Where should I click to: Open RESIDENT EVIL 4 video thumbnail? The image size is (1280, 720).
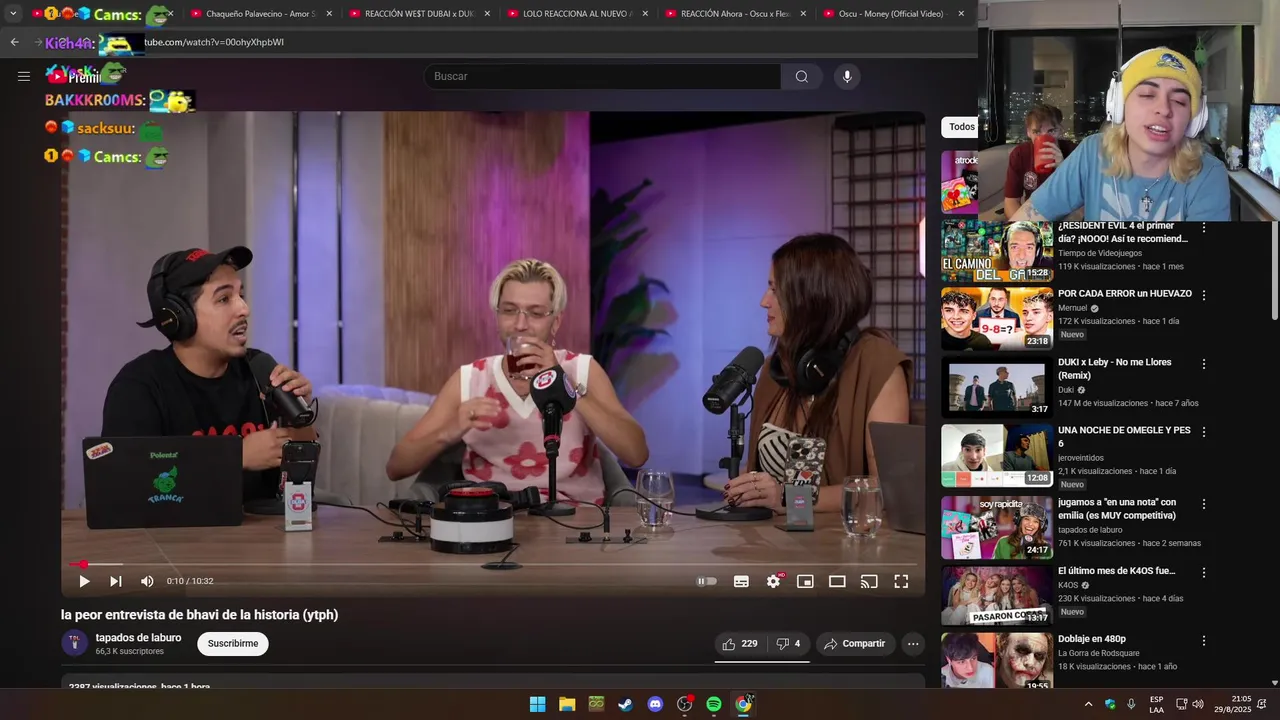[997, 251]
